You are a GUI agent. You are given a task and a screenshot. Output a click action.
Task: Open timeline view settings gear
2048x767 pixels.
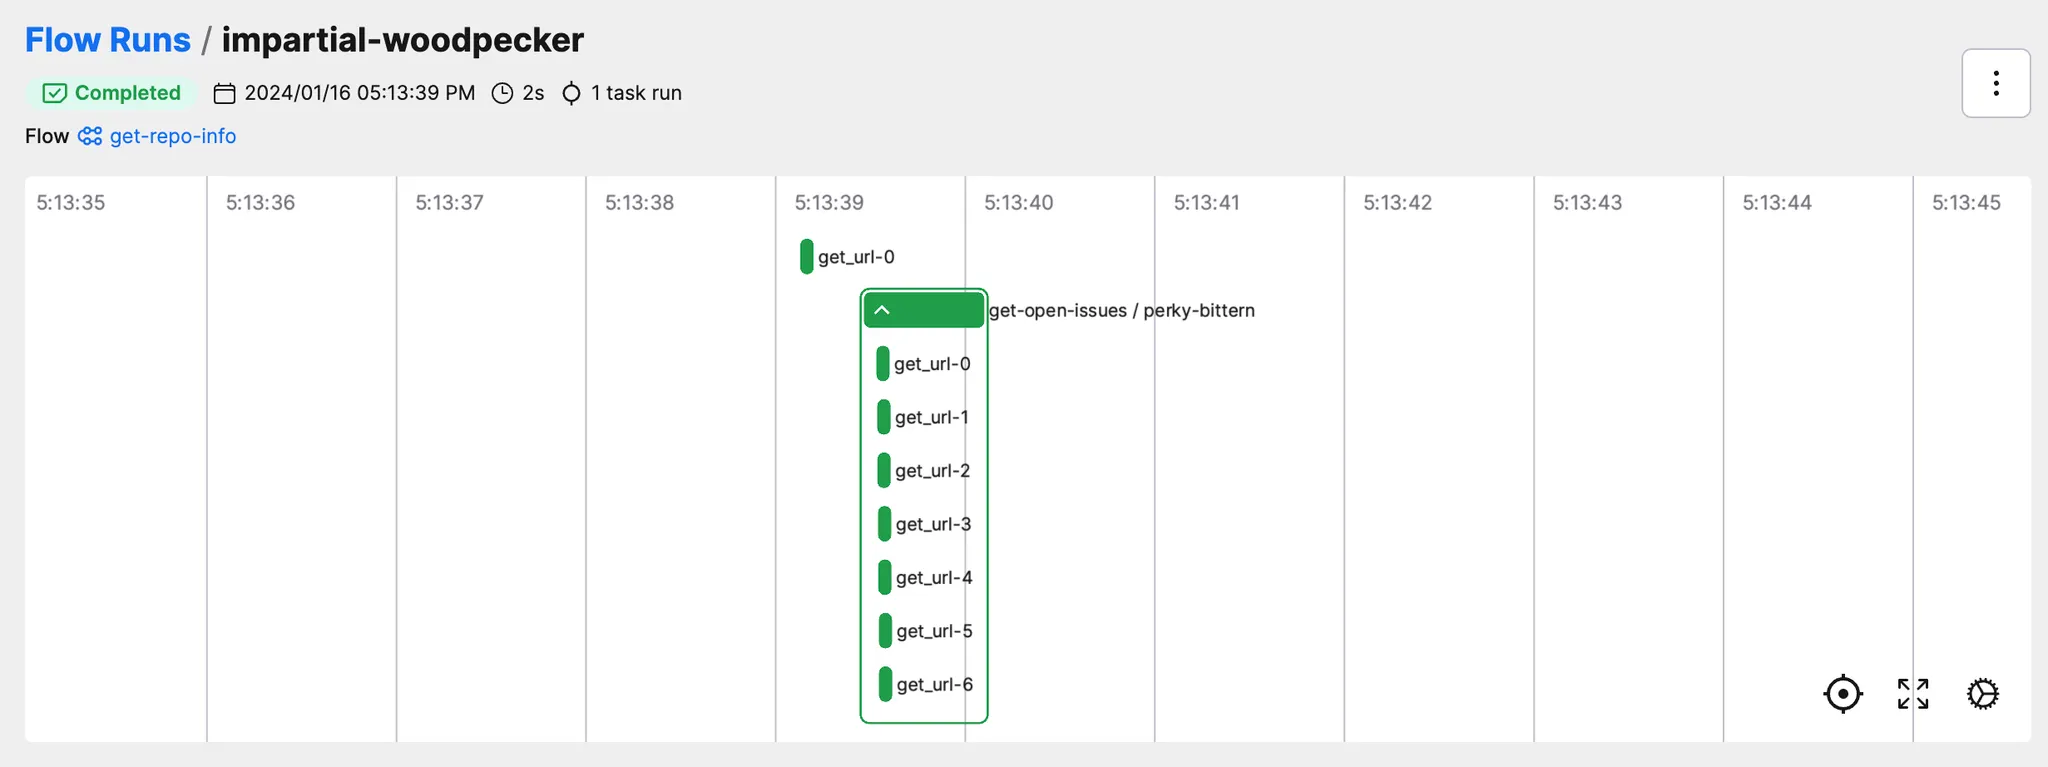point(1982,694)
